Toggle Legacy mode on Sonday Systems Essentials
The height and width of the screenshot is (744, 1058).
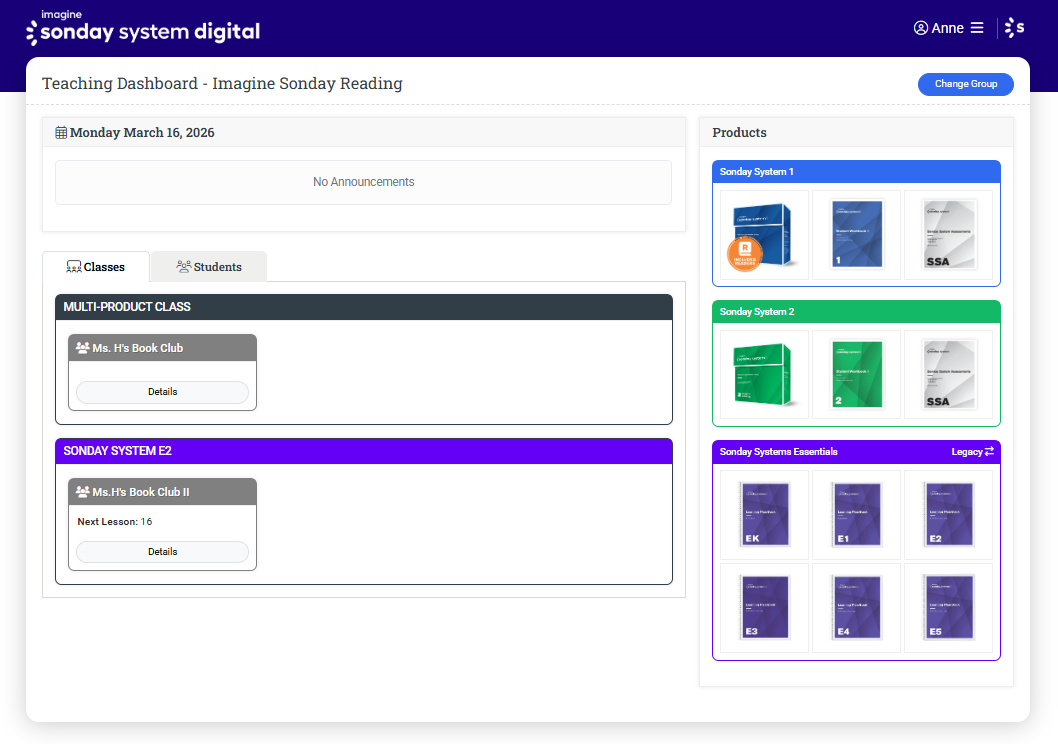[971, 451]
